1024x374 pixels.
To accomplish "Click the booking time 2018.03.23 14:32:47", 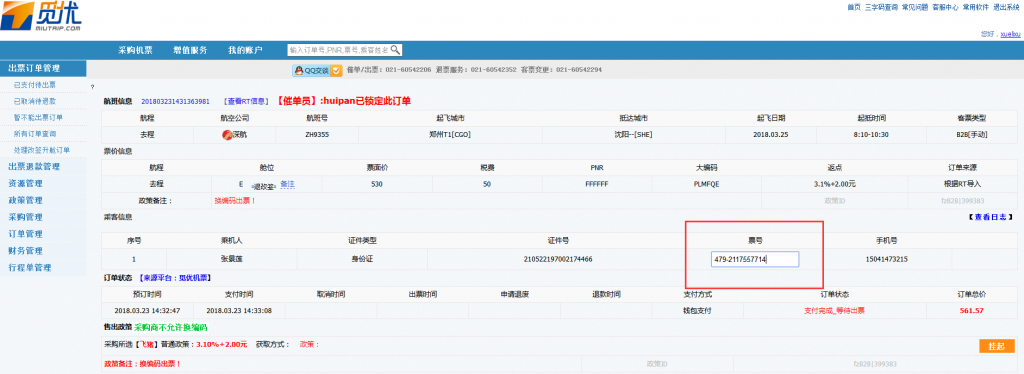I will click(147, 310).
